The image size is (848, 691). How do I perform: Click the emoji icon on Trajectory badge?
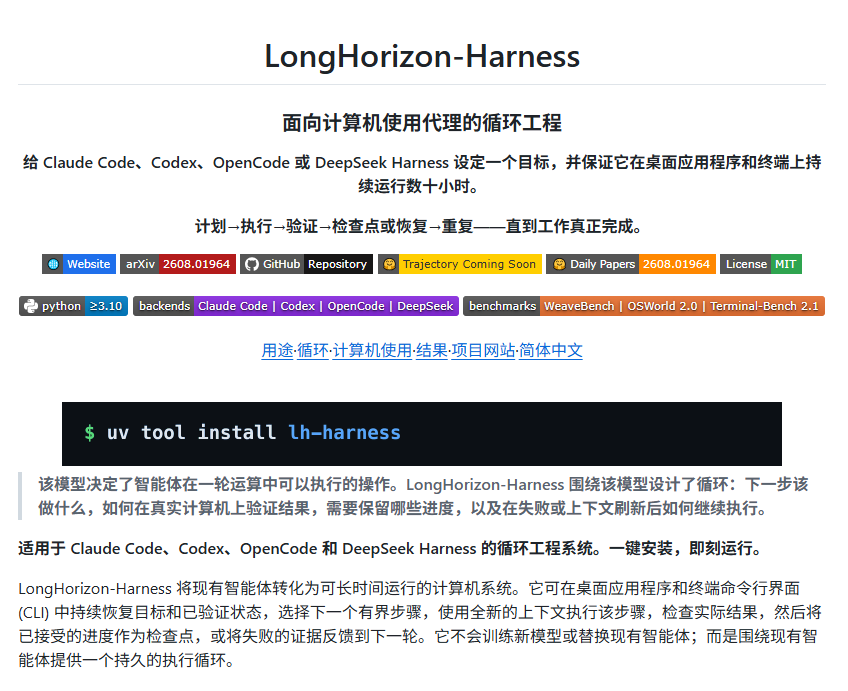tap(389, 264)
